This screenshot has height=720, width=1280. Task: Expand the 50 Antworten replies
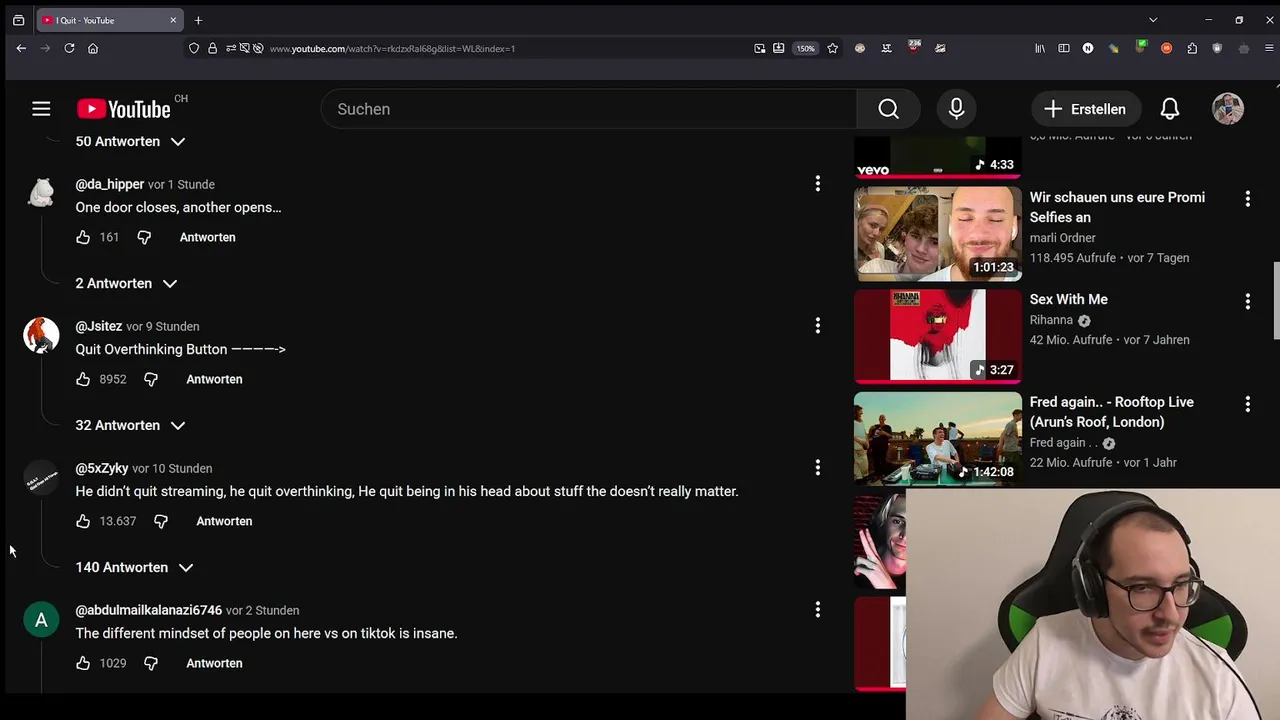tap(130, 141)
